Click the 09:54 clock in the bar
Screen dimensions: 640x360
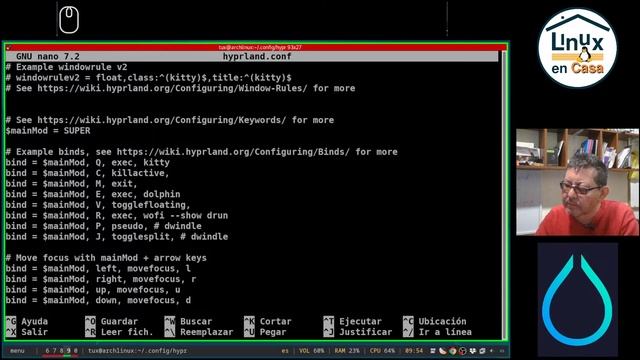414,351
